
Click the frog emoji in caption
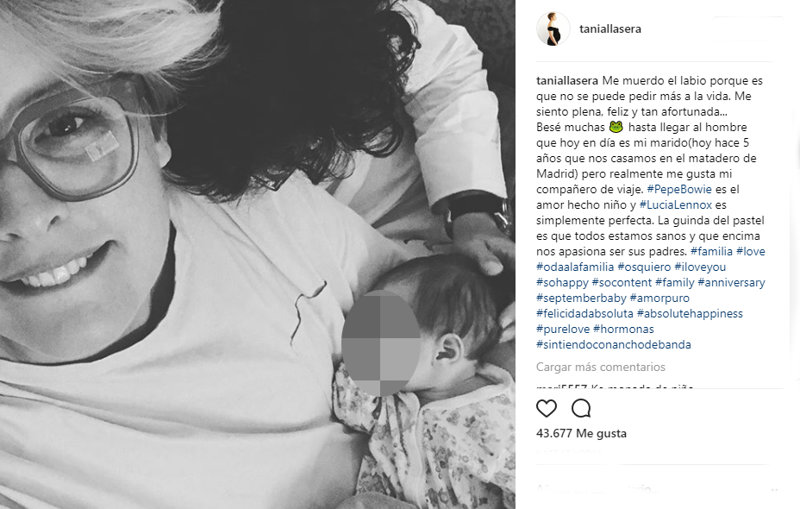[x=616, y=127]
